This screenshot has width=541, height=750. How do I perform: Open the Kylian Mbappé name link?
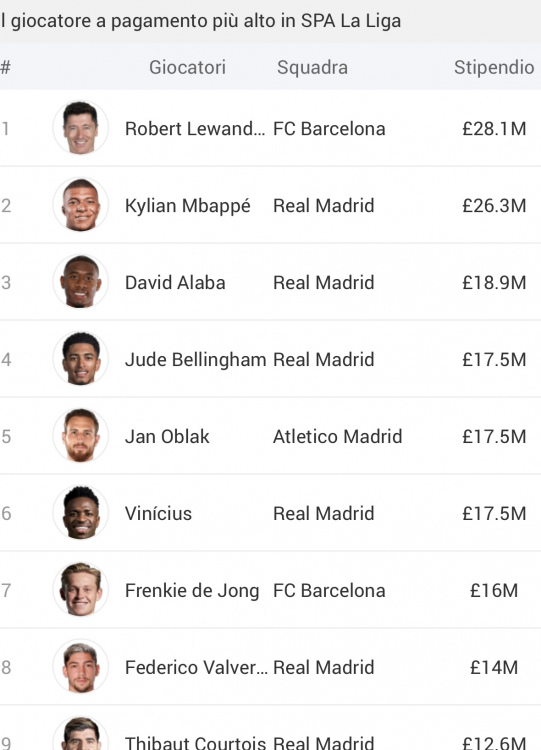point(188,206)
